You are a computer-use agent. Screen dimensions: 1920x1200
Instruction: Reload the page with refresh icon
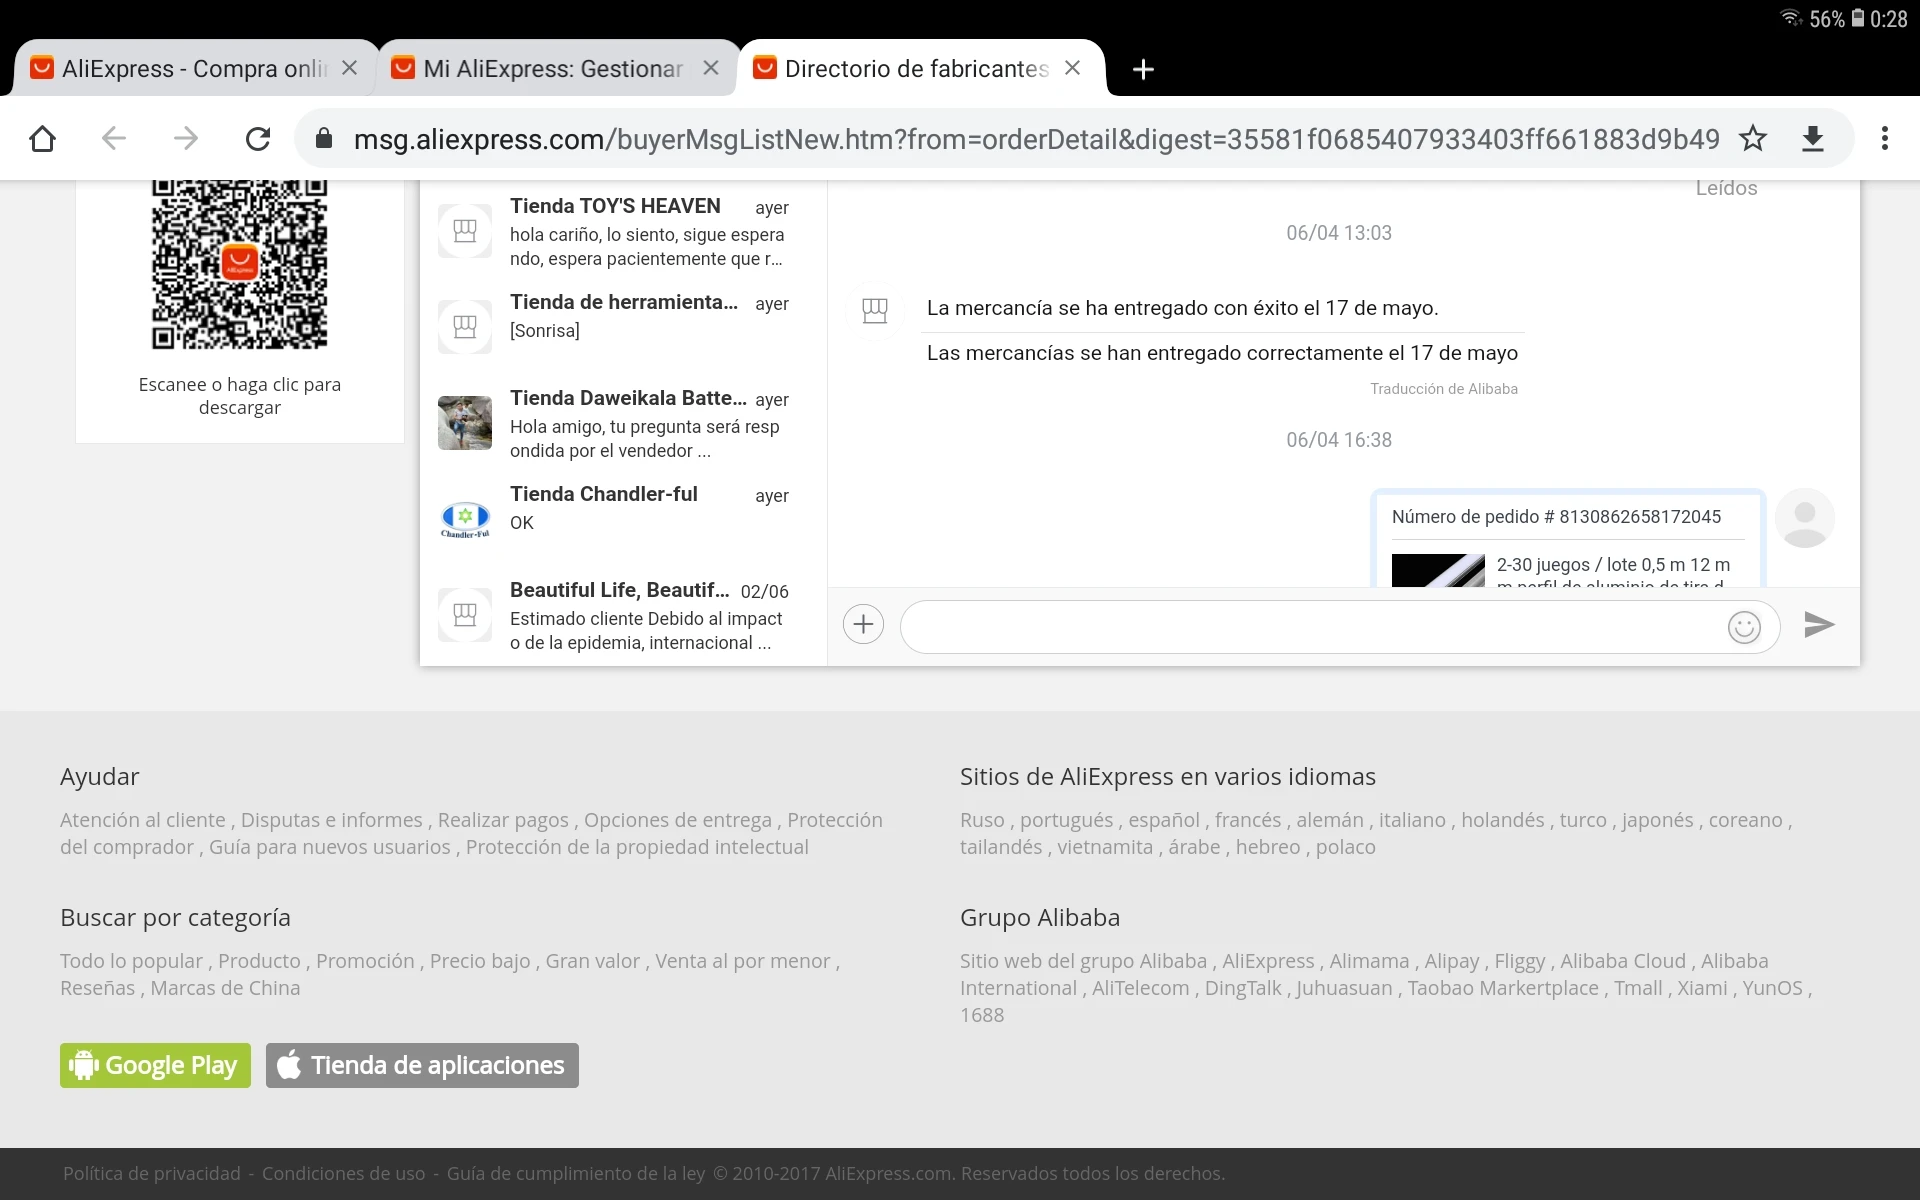click(258, 138)
